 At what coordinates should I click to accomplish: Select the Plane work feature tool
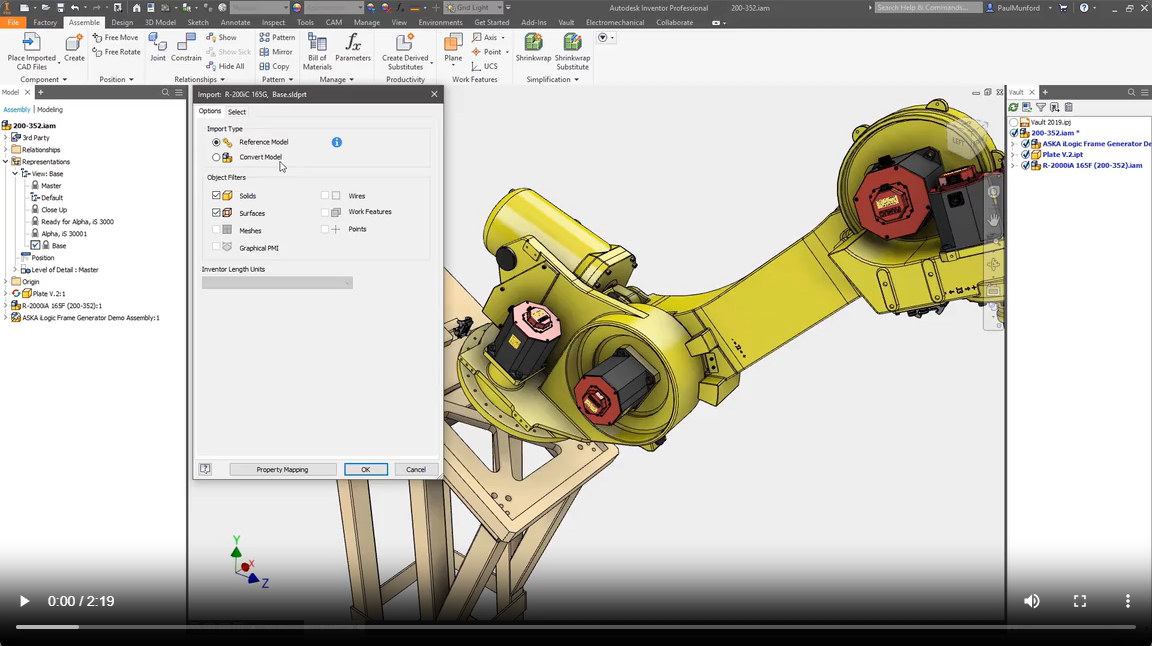(x=453, y=43)
